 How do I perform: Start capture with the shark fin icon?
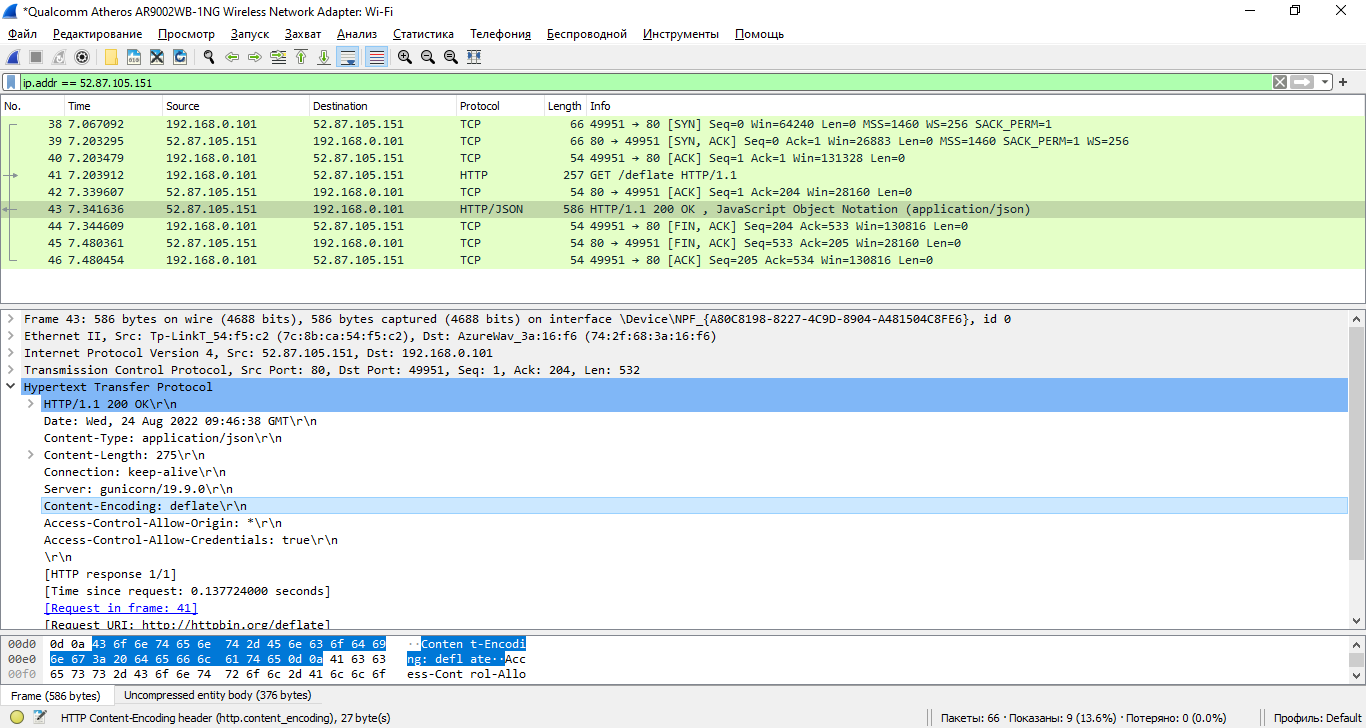13,57
